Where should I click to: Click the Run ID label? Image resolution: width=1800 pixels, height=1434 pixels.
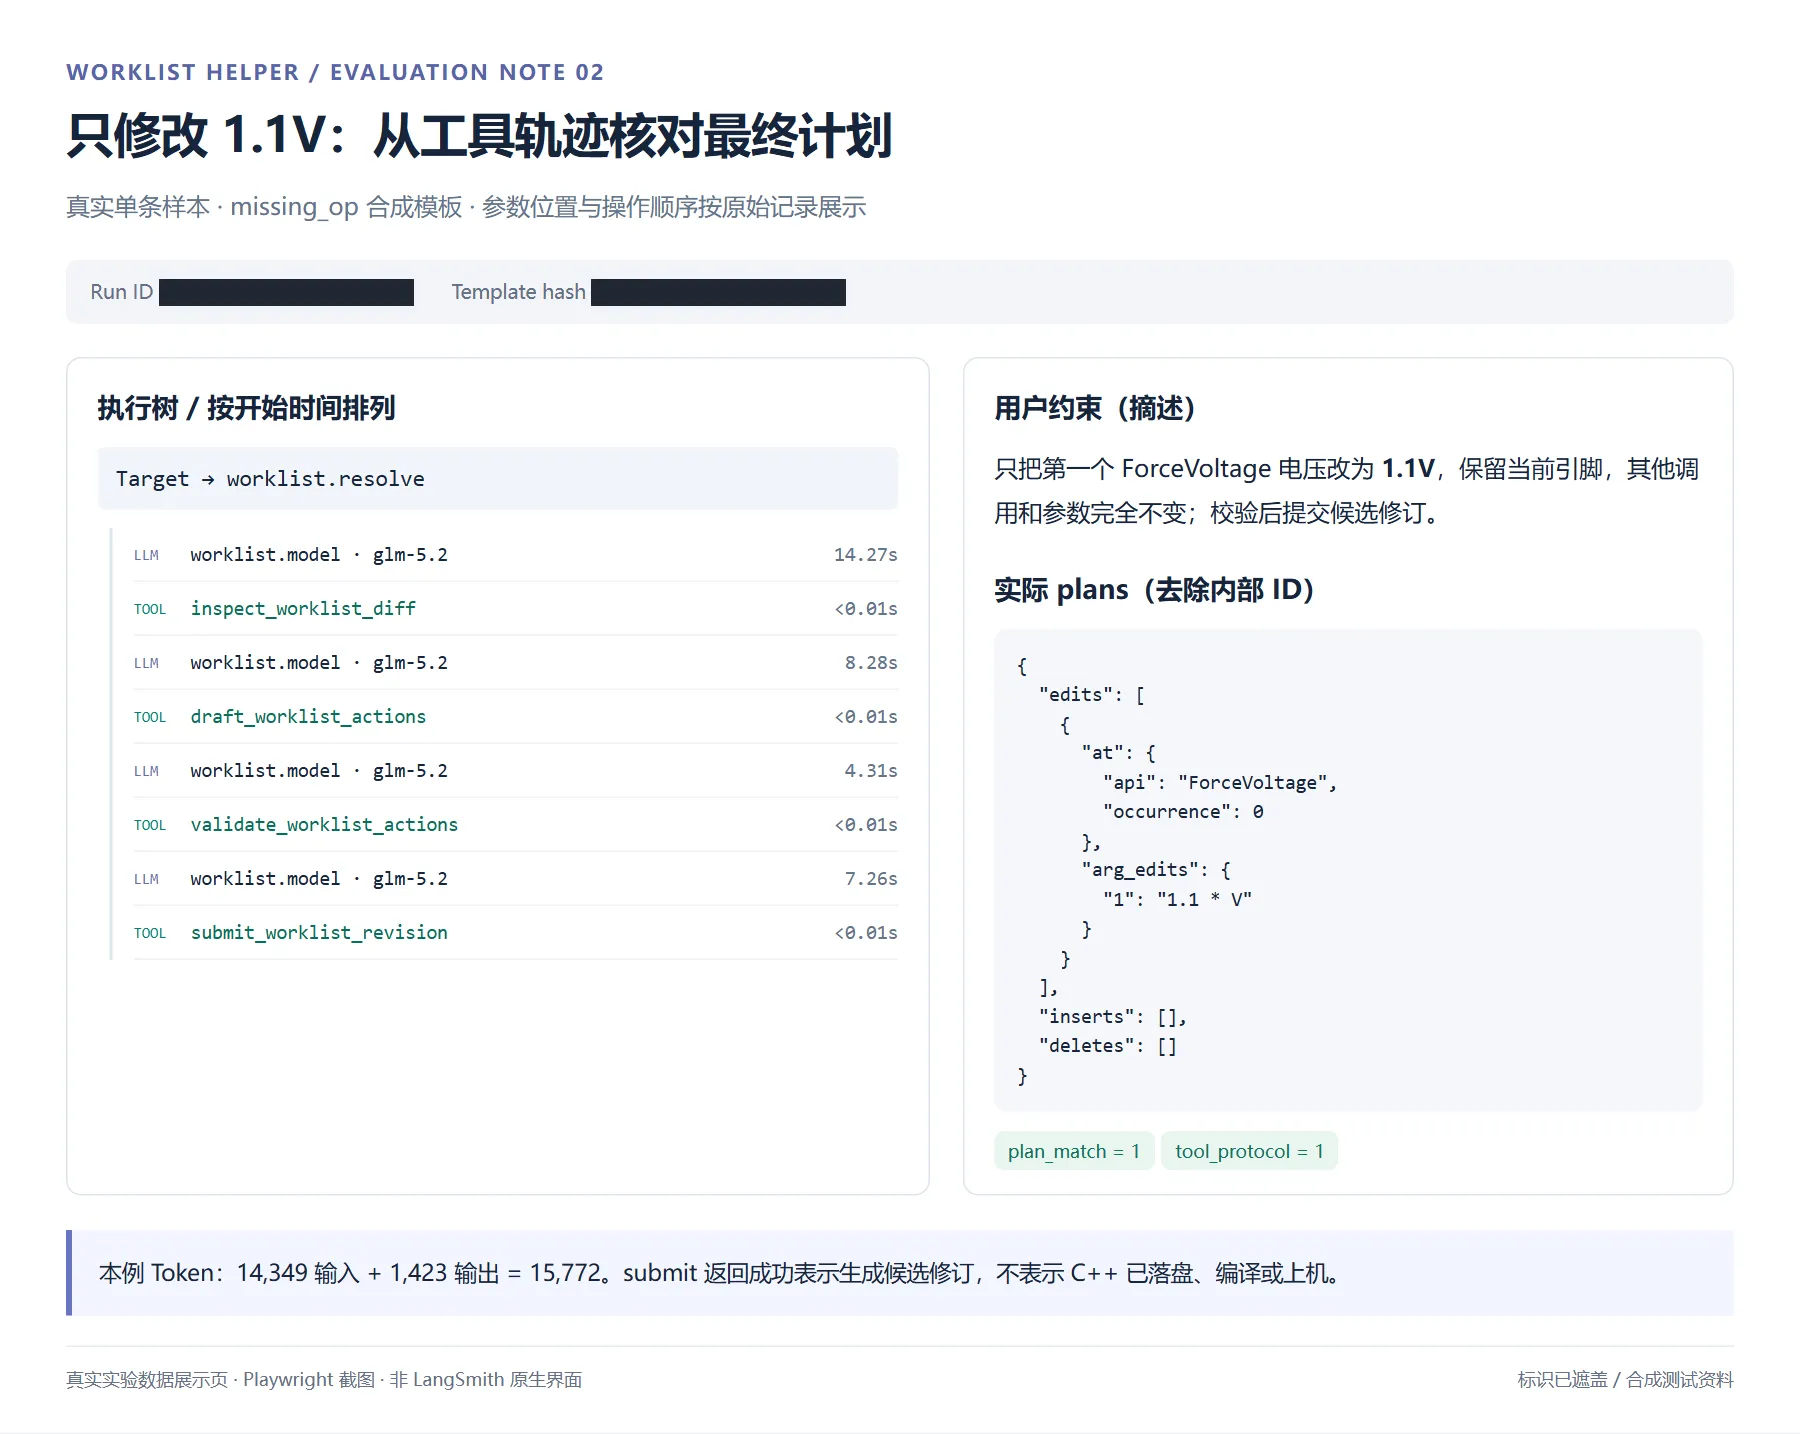(122, 292)
